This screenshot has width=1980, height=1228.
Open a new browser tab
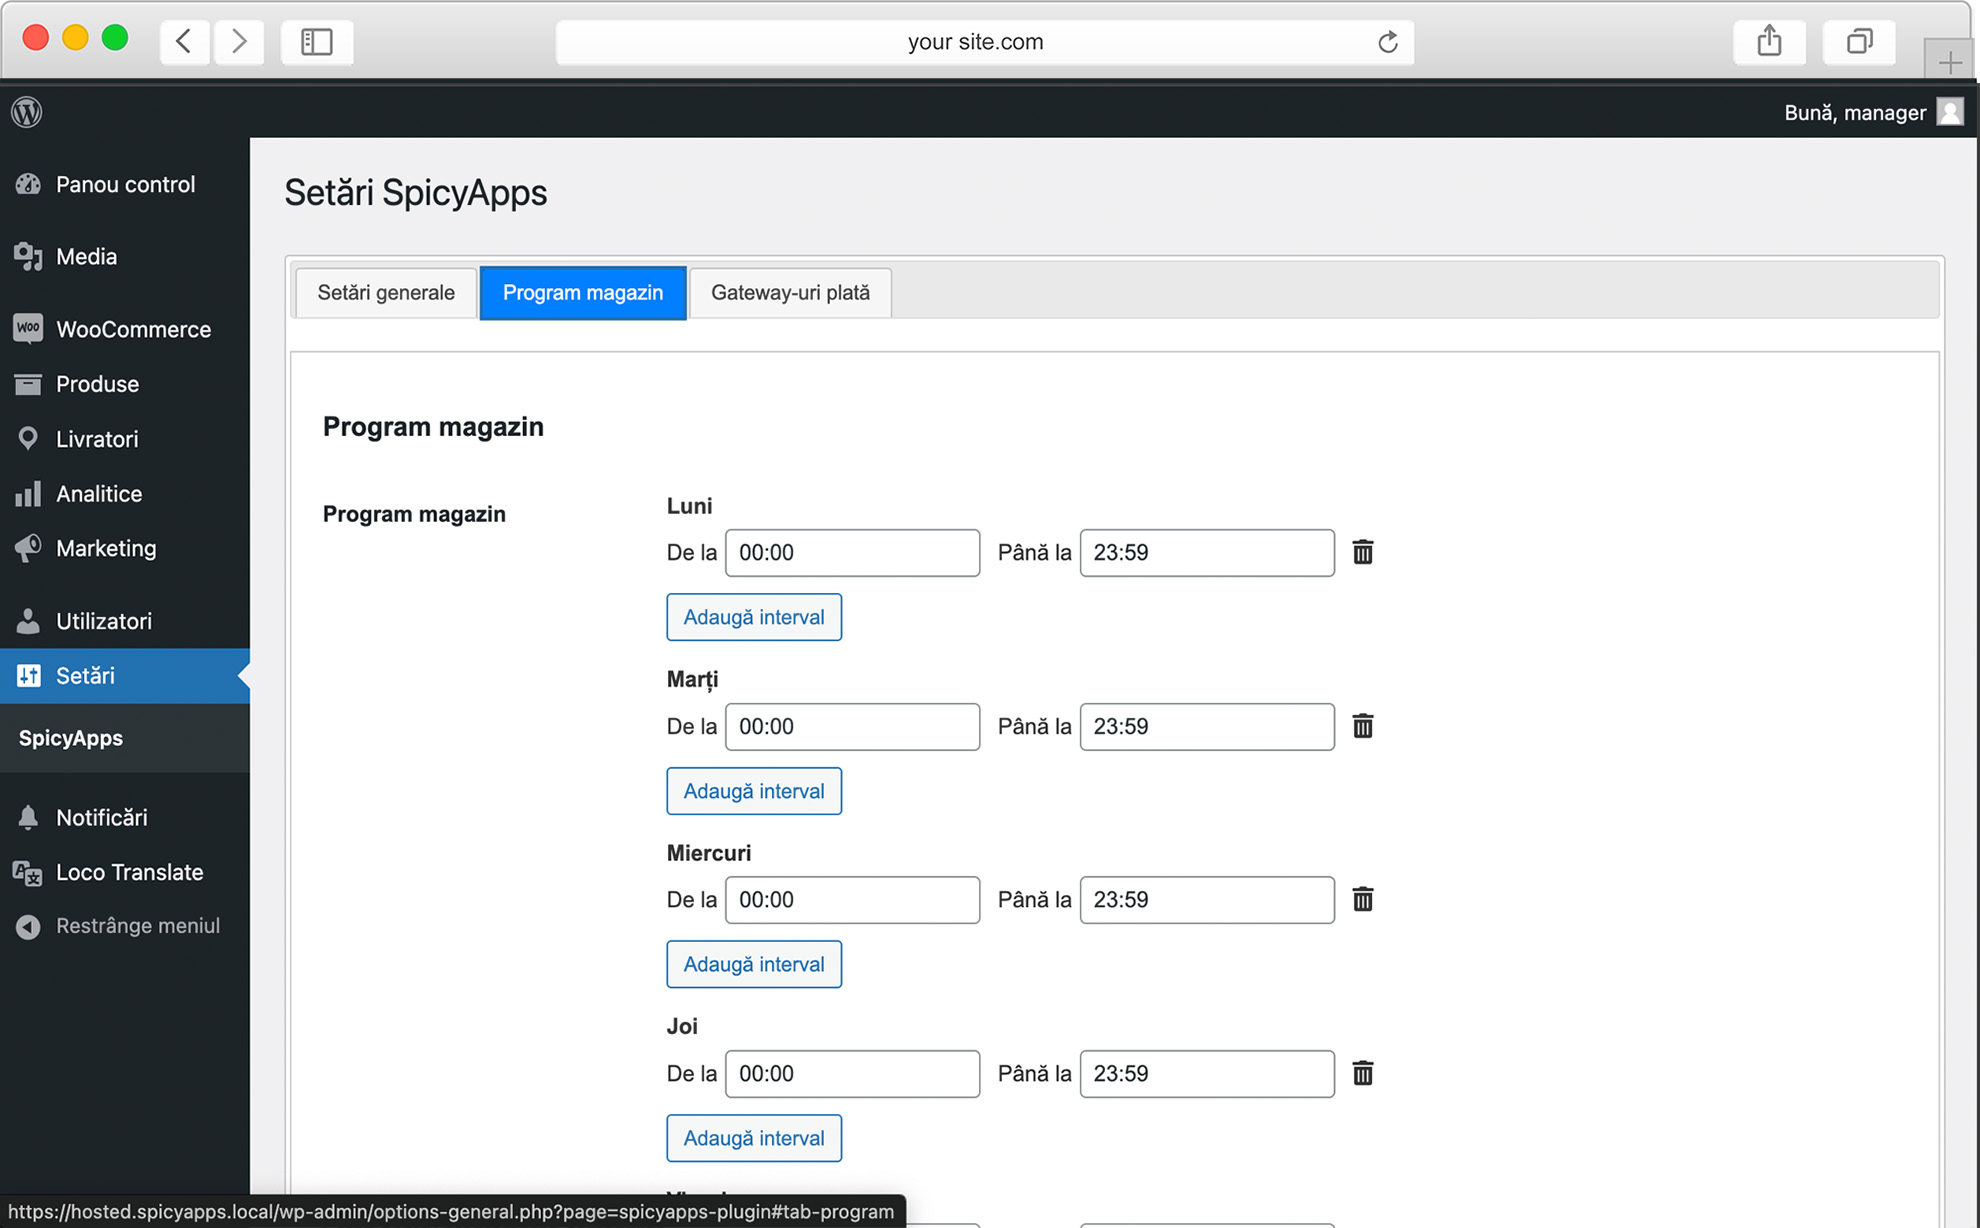1949,62
